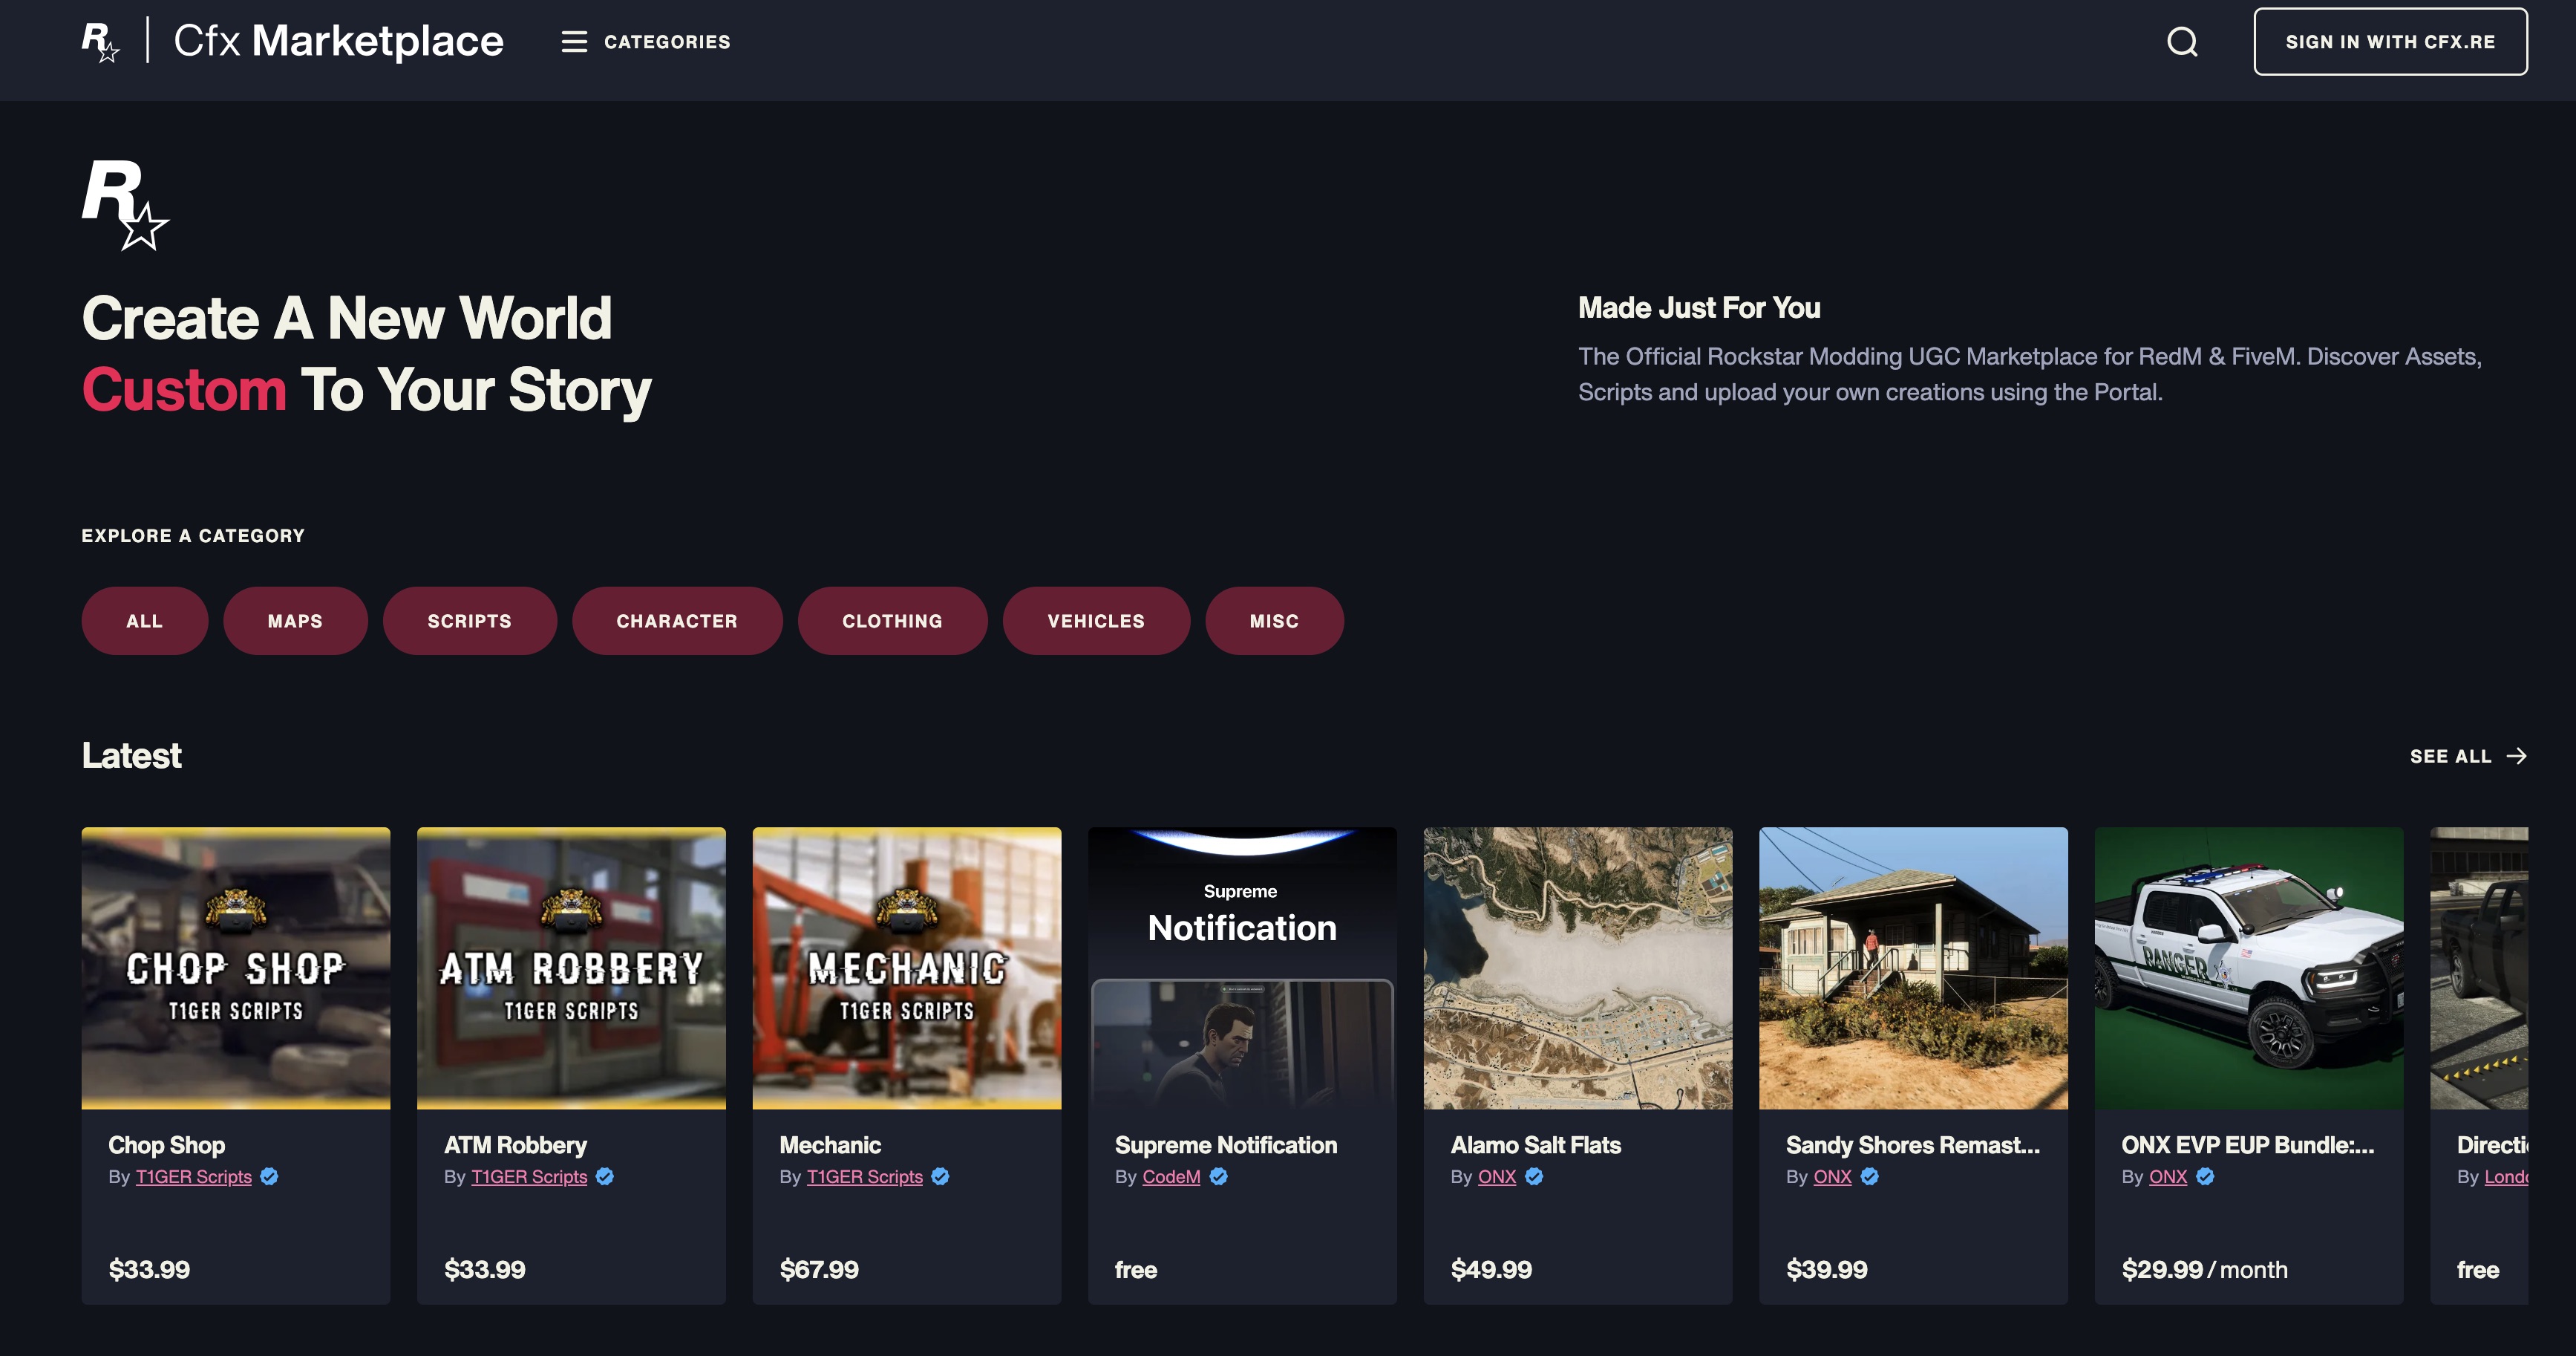Viewport: 2576px width, 1356px height.
Task: Open the T1GER Scripts link under ATM Robbery
Action: pos(529,1177)
